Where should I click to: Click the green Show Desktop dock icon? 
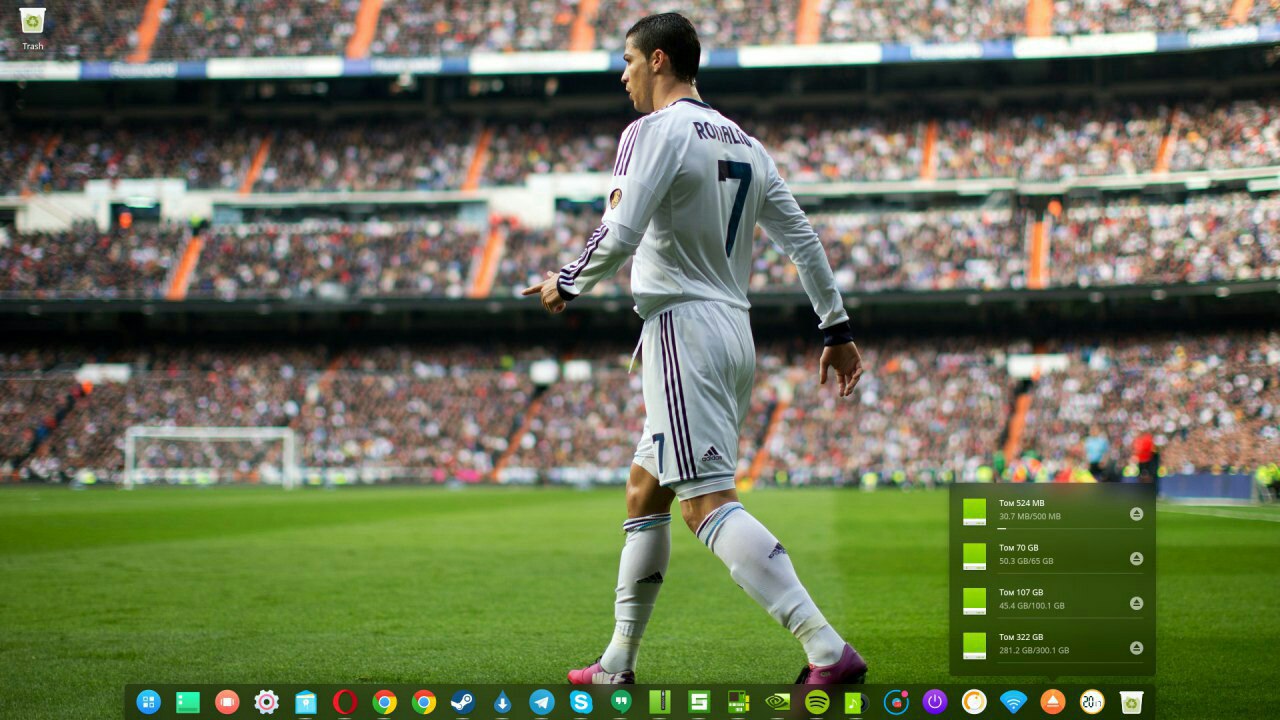tap(188, 702)
